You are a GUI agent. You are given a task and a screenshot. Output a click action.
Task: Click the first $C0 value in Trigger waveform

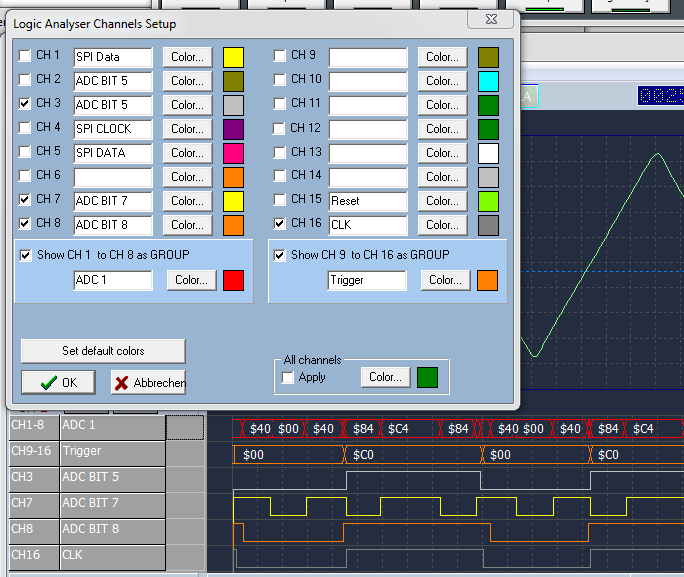(x=363, y=455)
